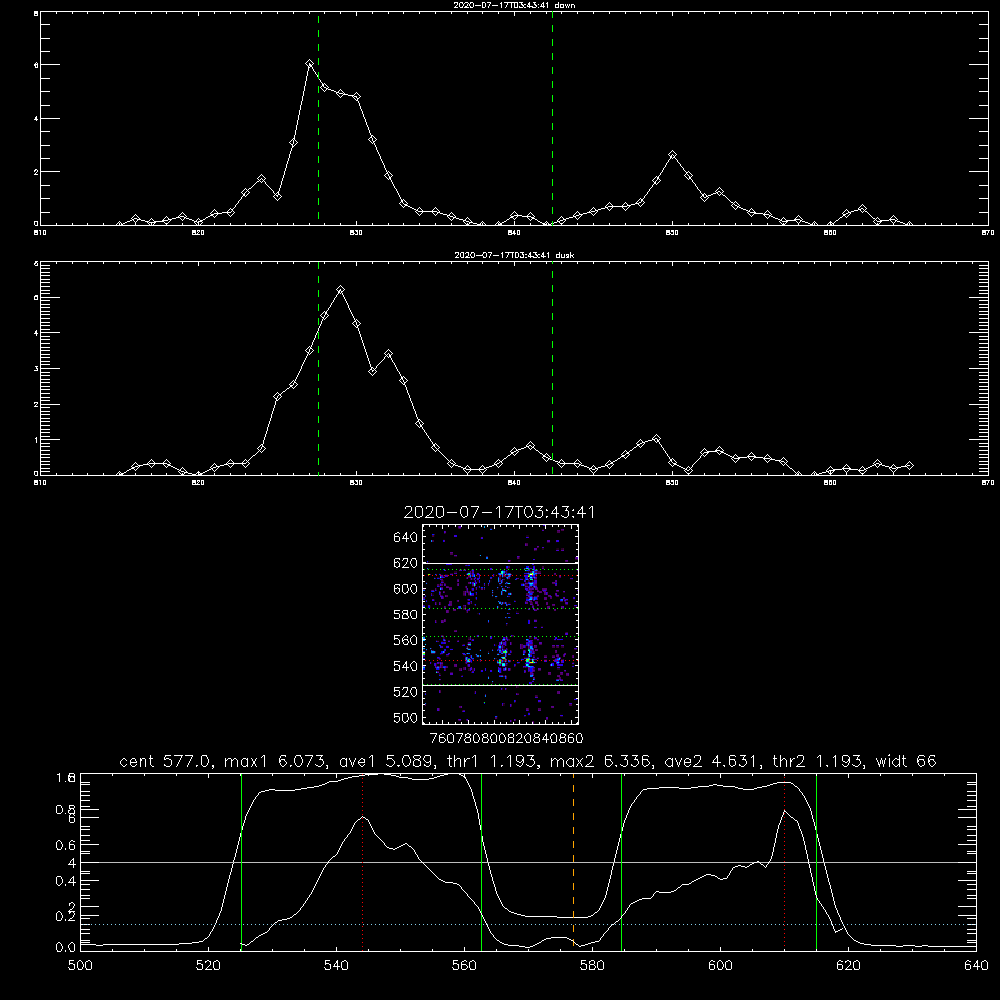Click the cyan dotted threshold line in the bottom plot
This screenshot has height=1000, width=1000.
click(x=528, y=924)
